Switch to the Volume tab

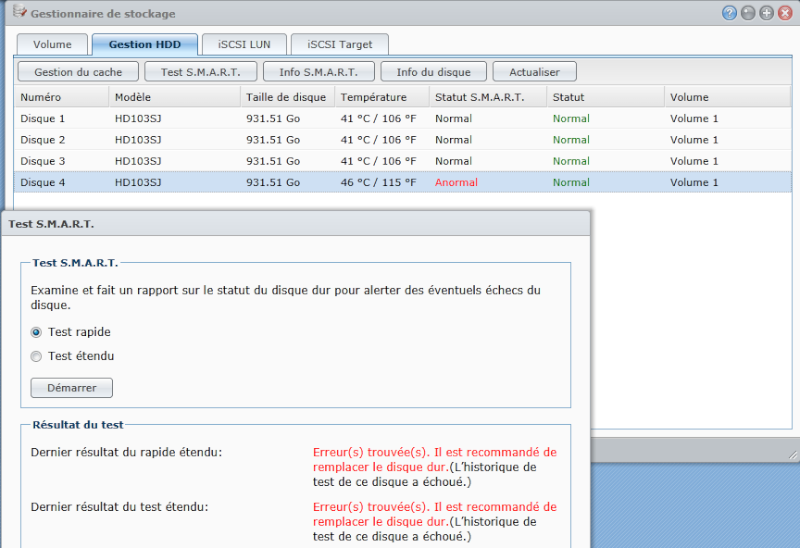pyautogui.click(x=52, y=44)
